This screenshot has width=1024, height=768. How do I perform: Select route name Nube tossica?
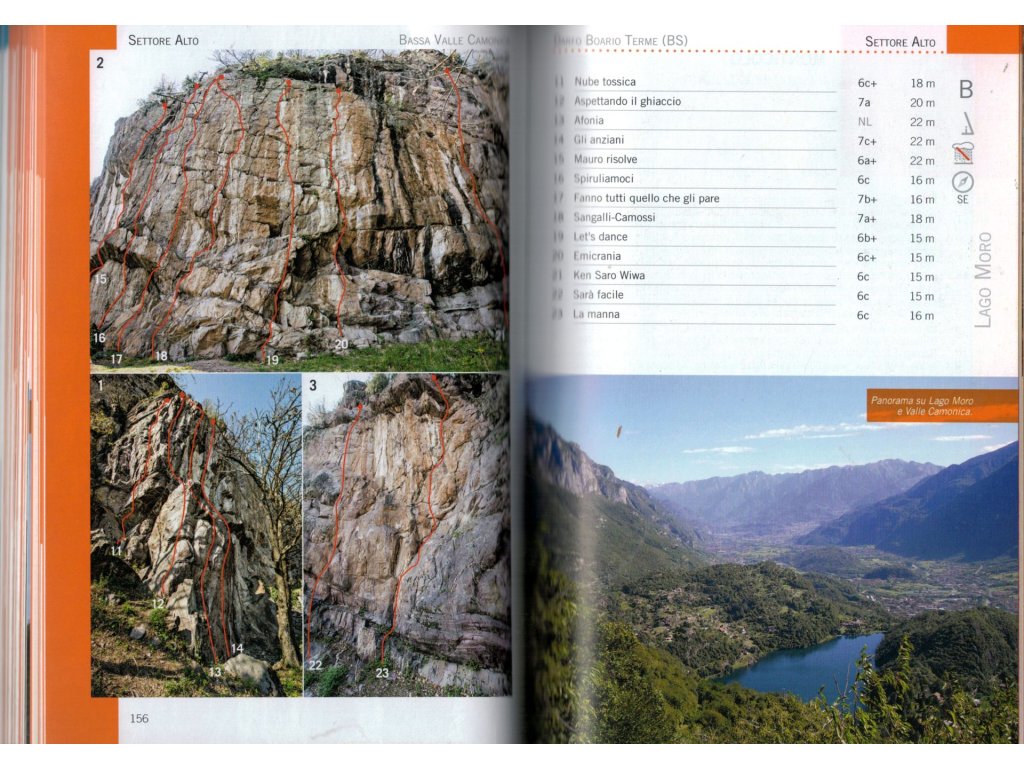(x=605, y=82)
